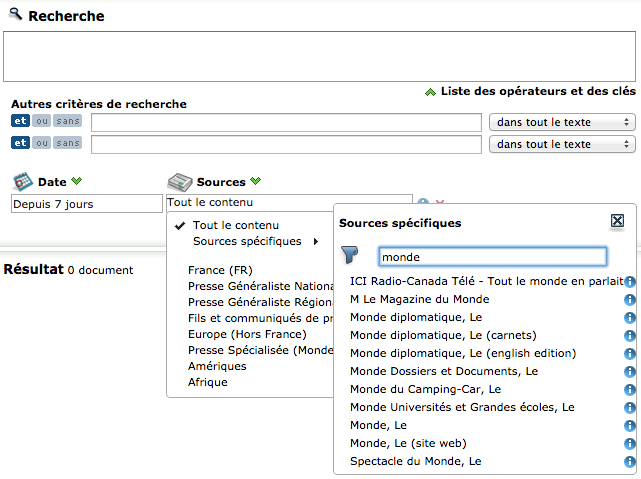Click the magnifying glass Recherche icon
The height and width of the screenshot is (479, 641).
(15, 14)
